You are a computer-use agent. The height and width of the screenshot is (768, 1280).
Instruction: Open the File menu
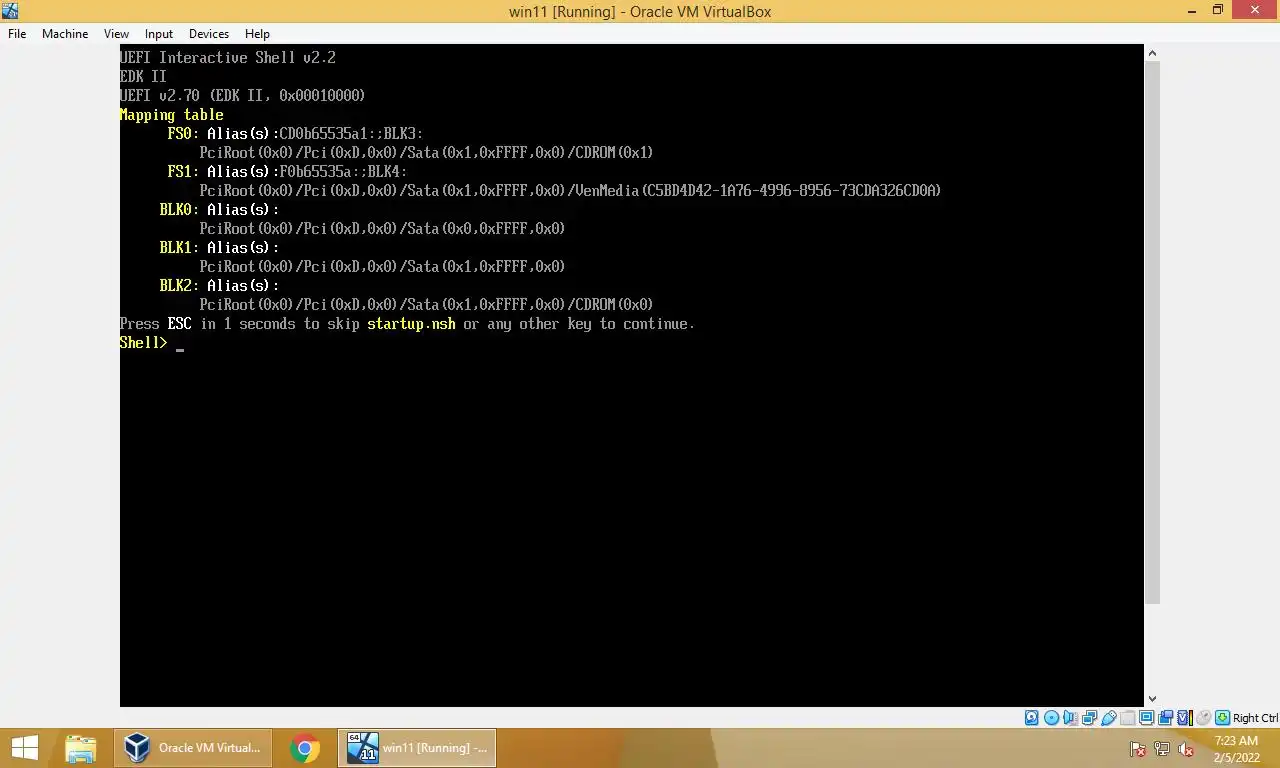point(17,33)
